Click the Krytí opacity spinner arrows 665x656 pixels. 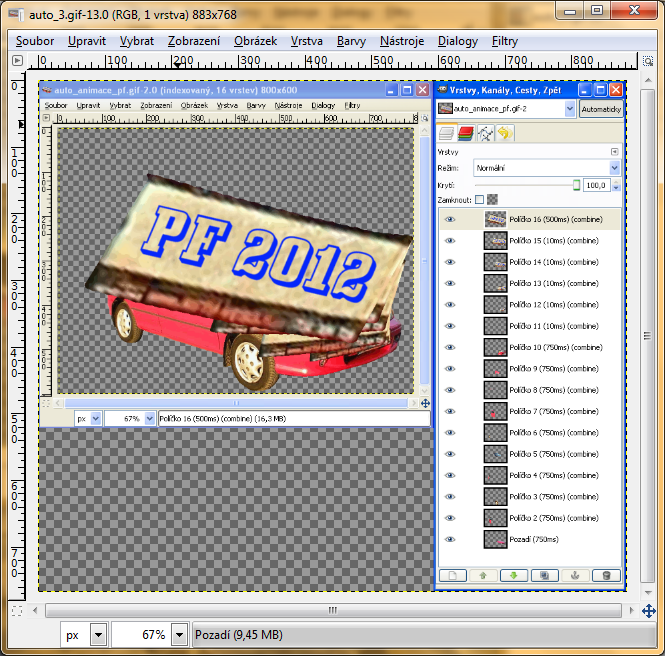tap(616, 185)
